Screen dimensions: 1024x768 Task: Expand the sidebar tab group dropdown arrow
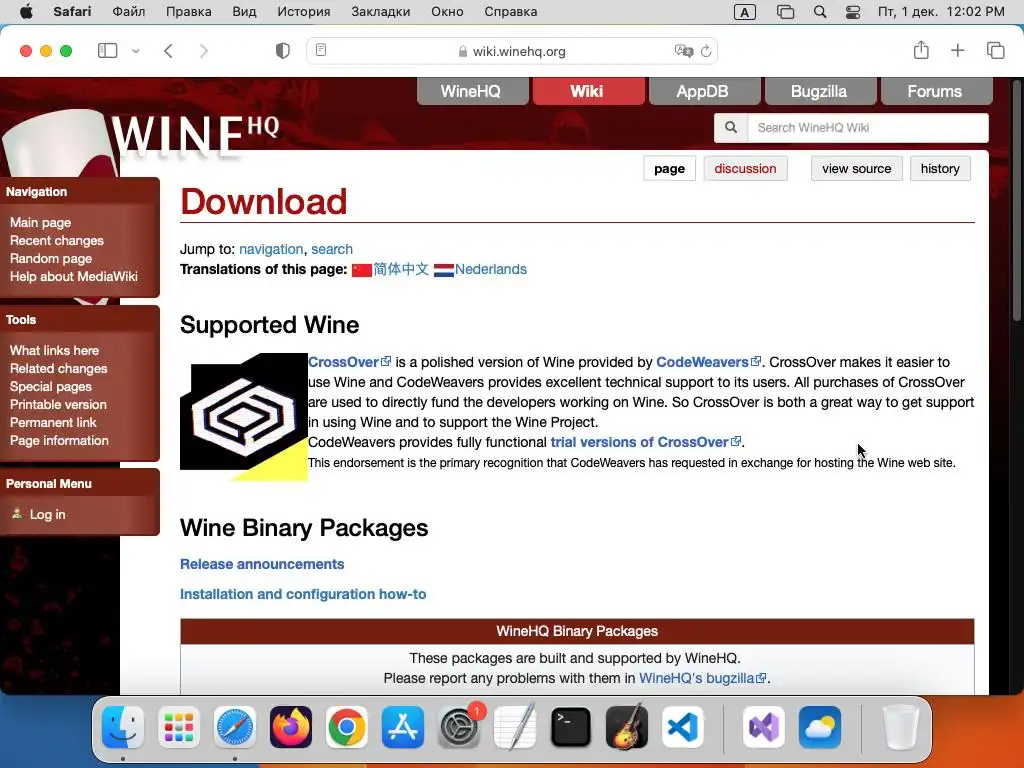[136, 51]
